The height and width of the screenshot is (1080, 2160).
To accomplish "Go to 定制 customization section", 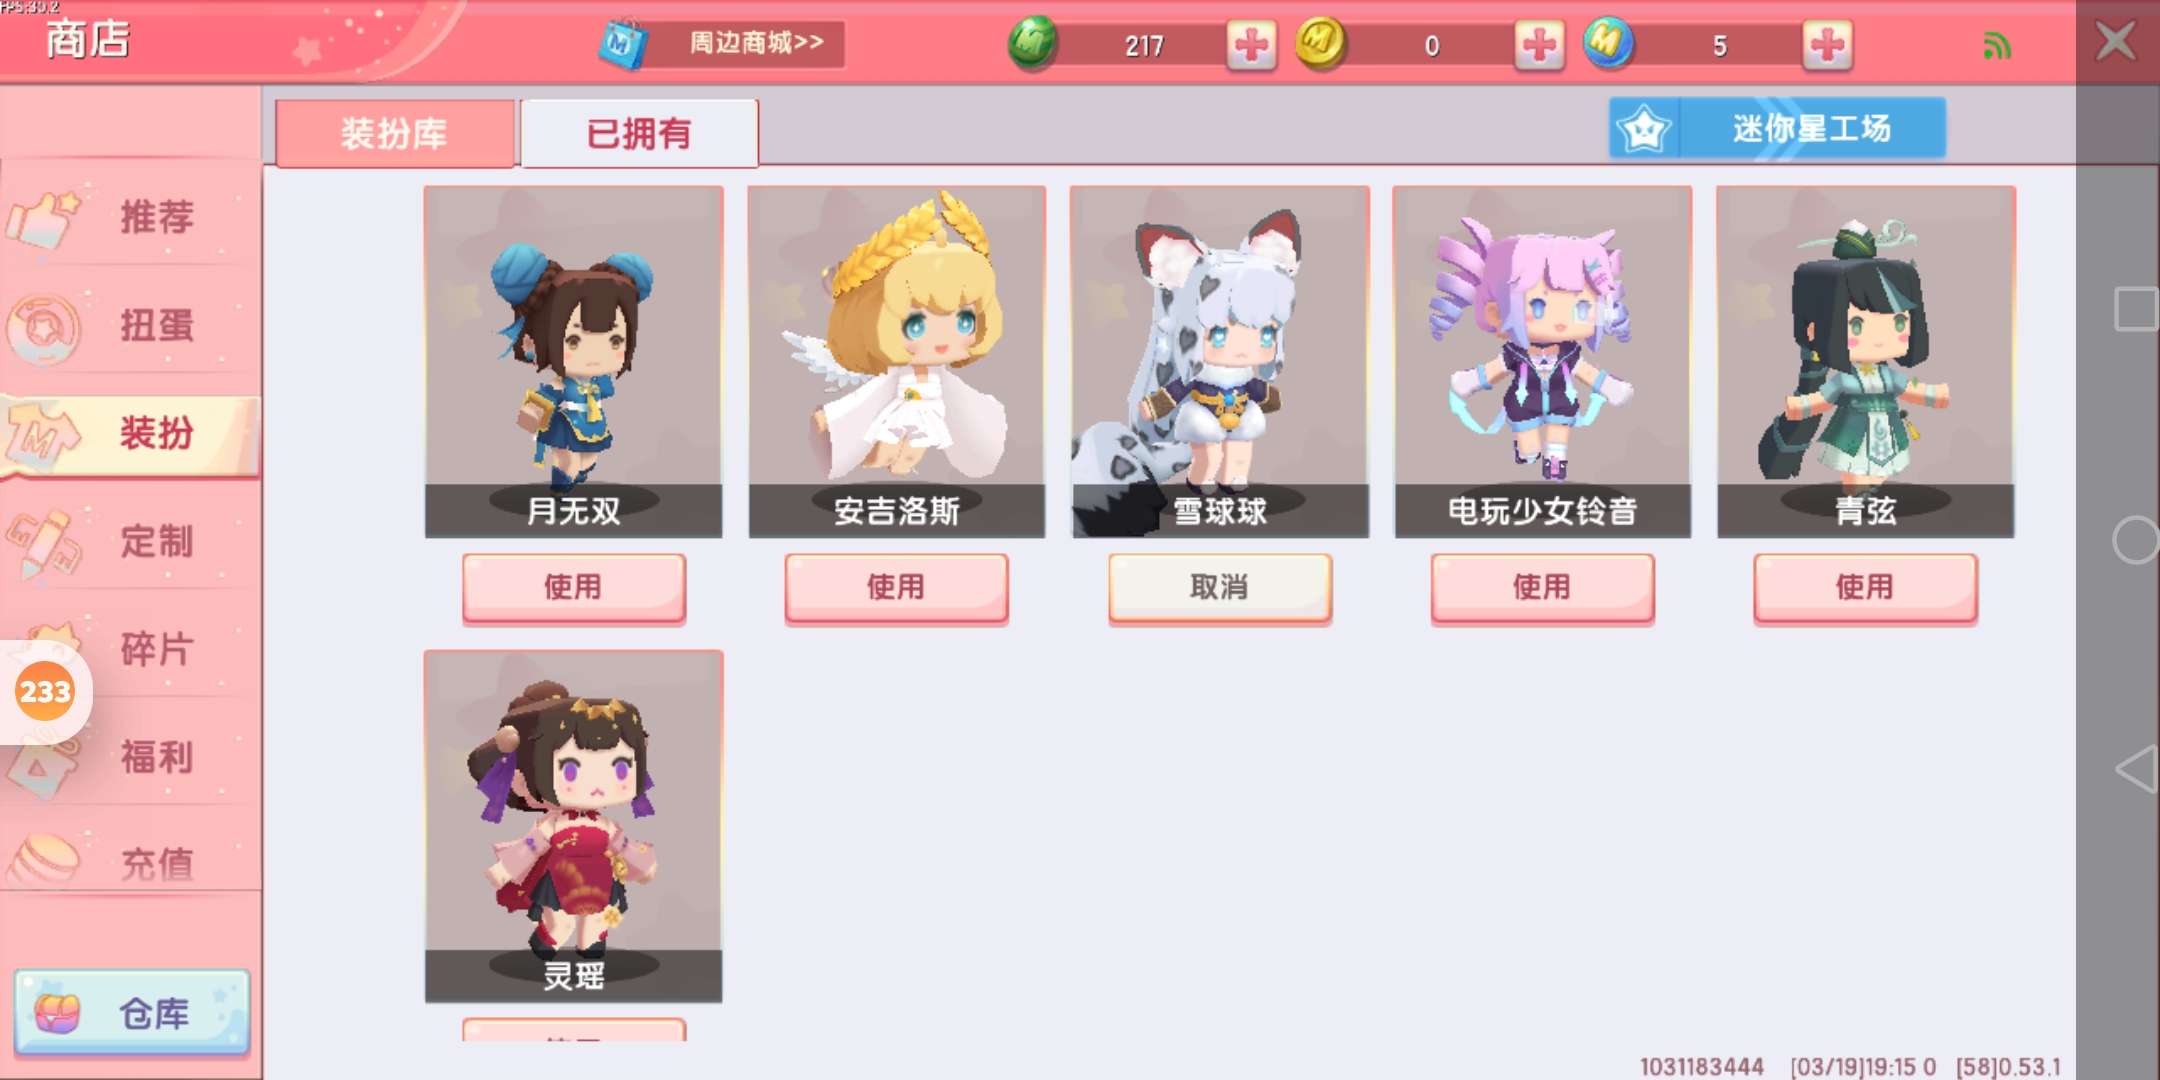I will tap(130, 541).
